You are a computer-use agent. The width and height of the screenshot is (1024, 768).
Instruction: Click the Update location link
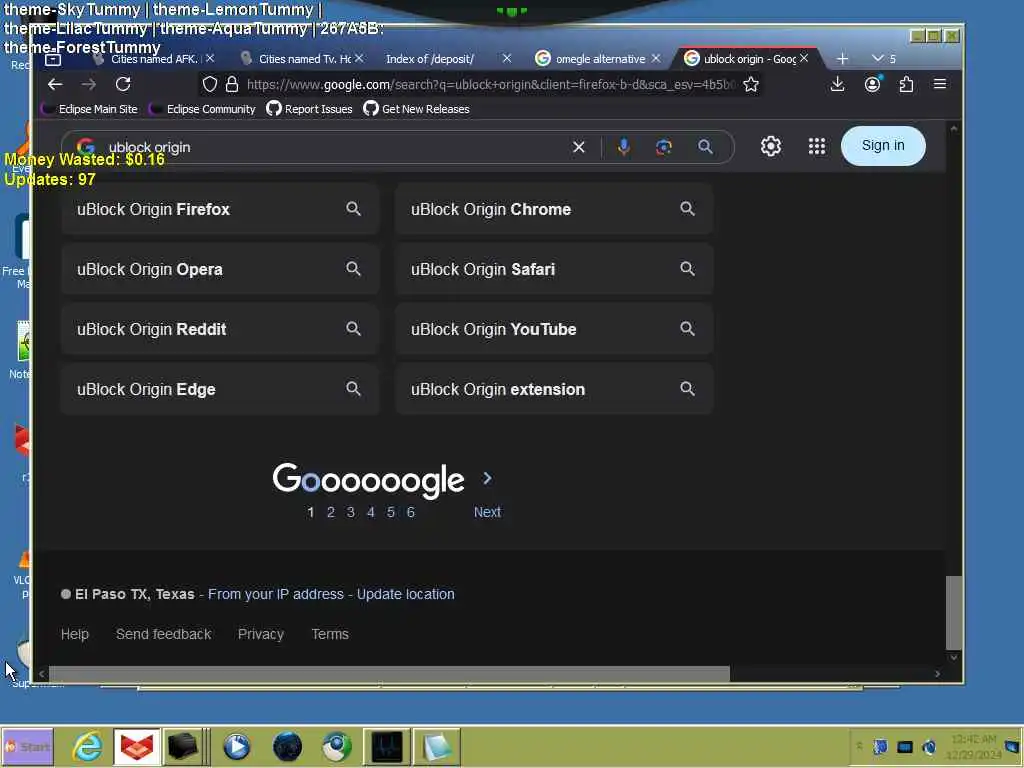pyautogui.click(x=406, y=594)
